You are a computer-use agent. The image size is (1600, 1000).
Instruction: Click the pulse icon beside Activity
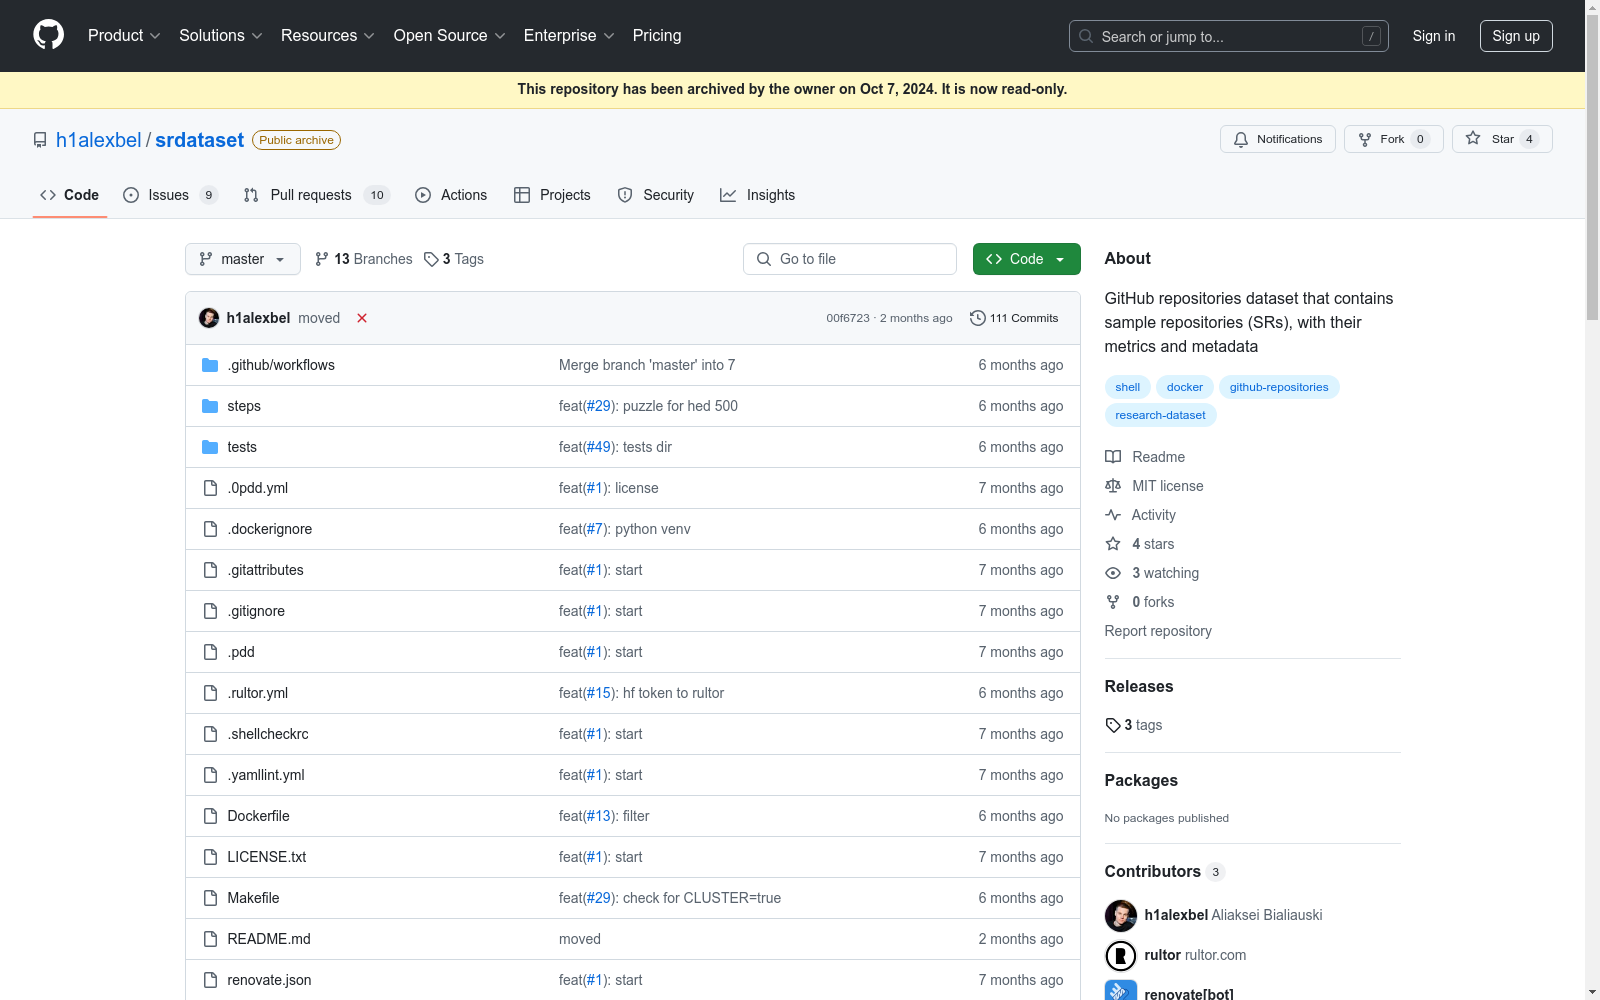[x=1113, y=515]
